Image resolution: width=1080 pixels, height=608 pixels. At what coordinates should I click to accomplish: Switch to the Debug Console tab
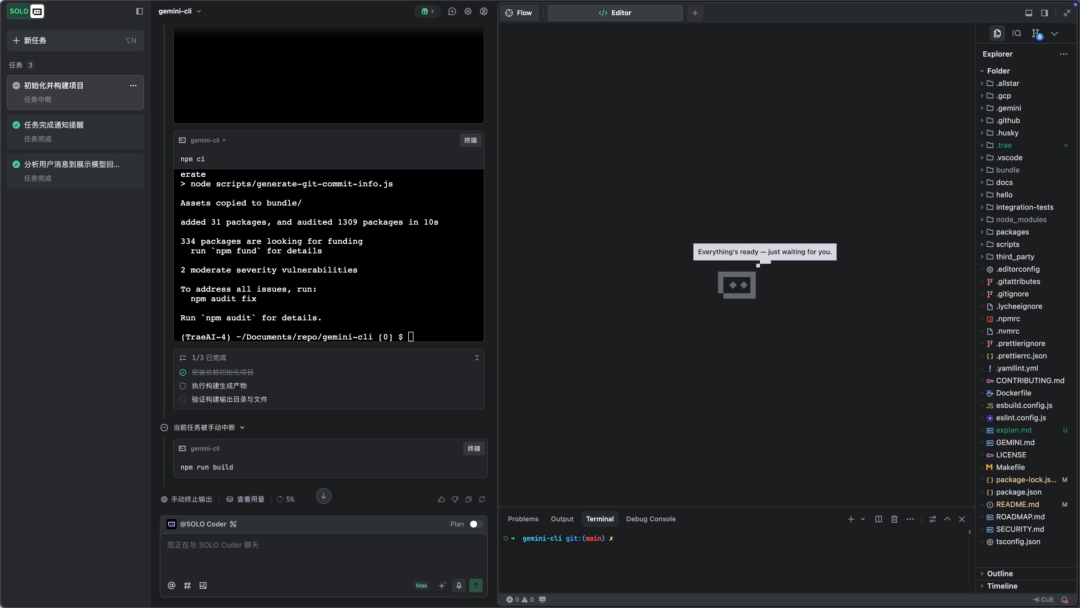click(x=650, y=519)
